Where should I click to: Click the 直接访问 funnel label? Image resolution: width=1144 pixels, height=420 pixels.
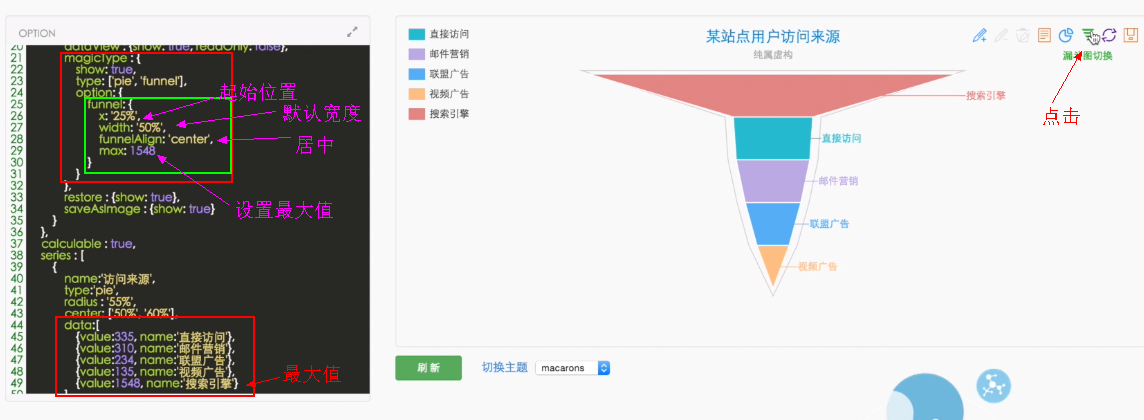(x=842, y=138)
